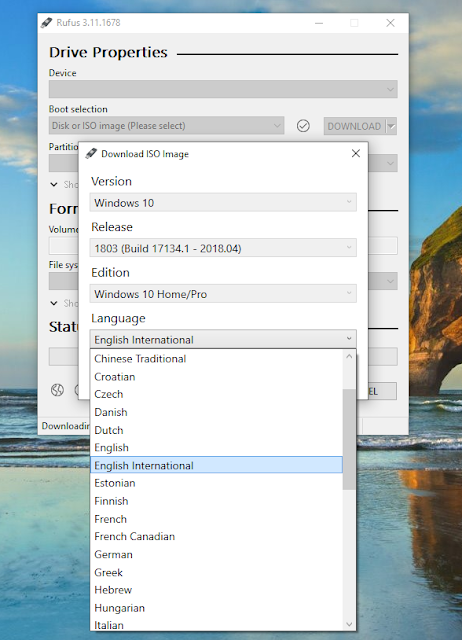The height and width of the screenshot is (640, 462).
Task: Select Hebrew from the language list
Action: [216, 590]
